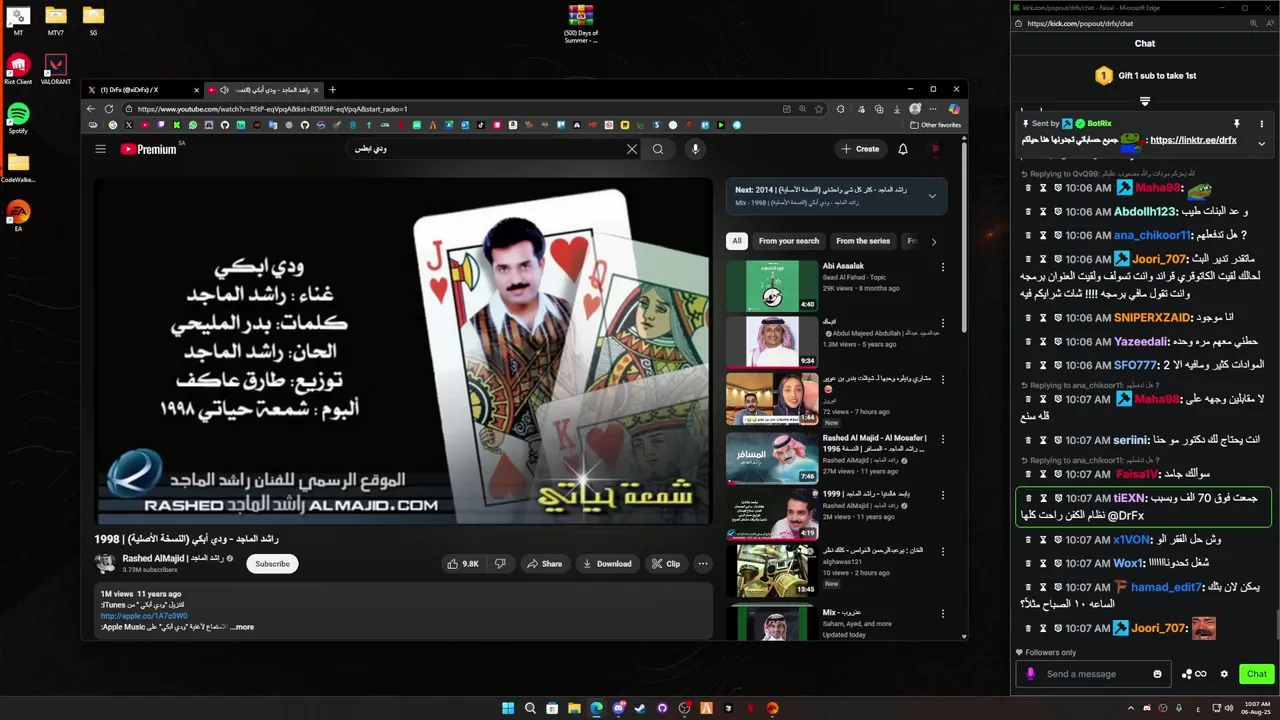
Task: Click the Create button on YouTube
Action: (x=860, y=149)
